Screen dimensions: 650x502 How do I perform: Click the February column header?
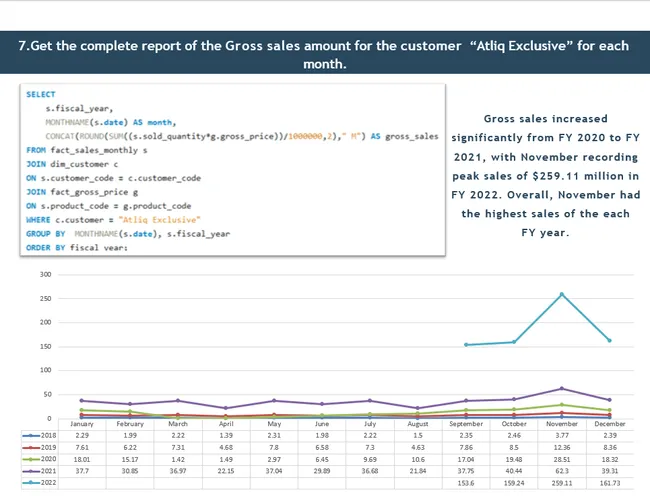(130, 424)
